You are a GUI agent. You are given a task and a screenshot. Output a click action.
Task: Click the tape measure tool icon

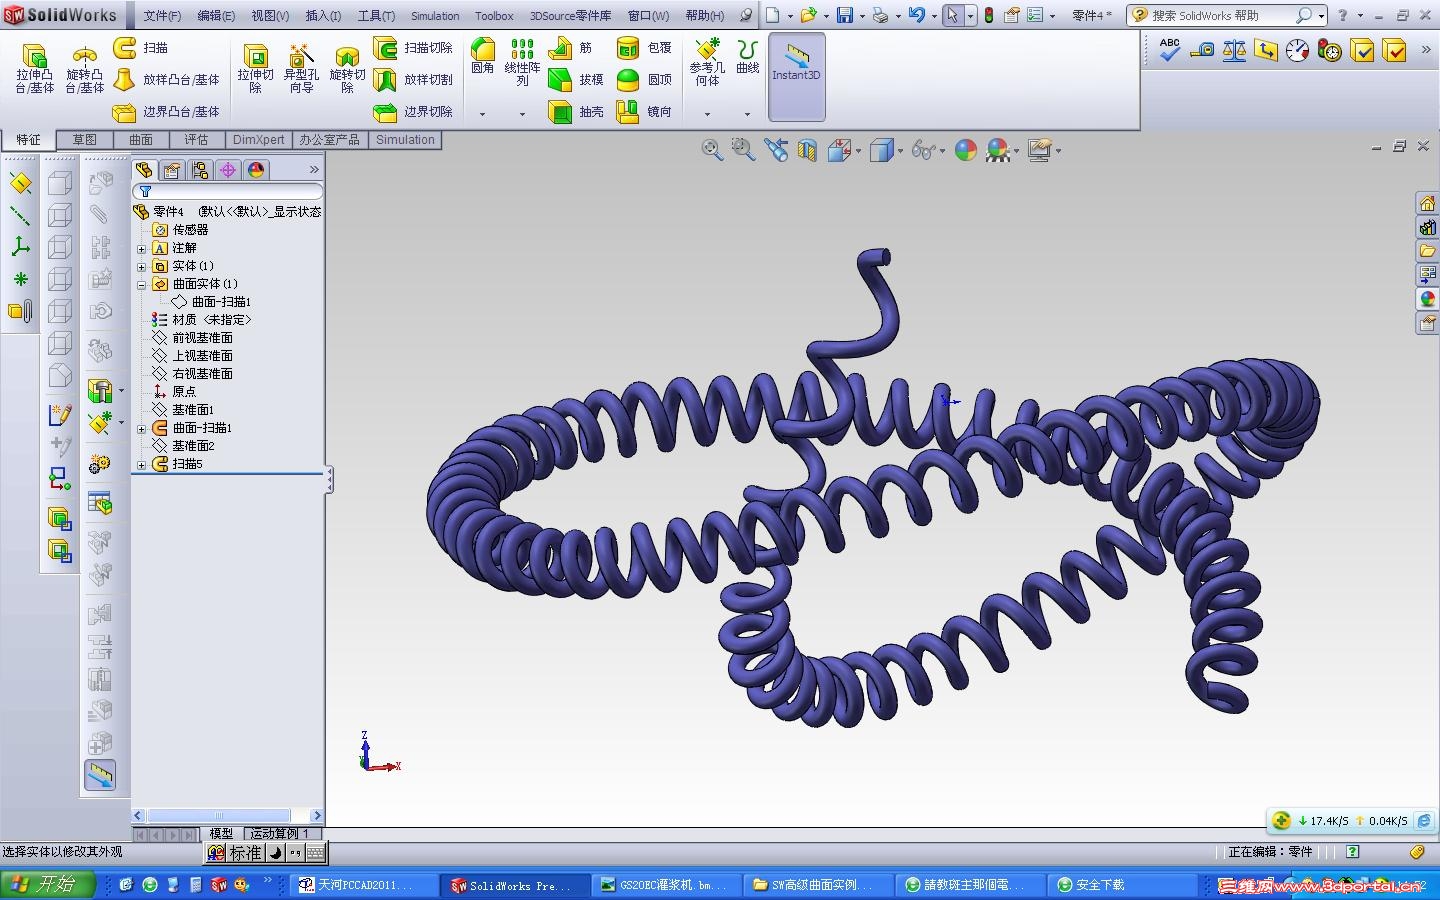tap(1202, 50)
